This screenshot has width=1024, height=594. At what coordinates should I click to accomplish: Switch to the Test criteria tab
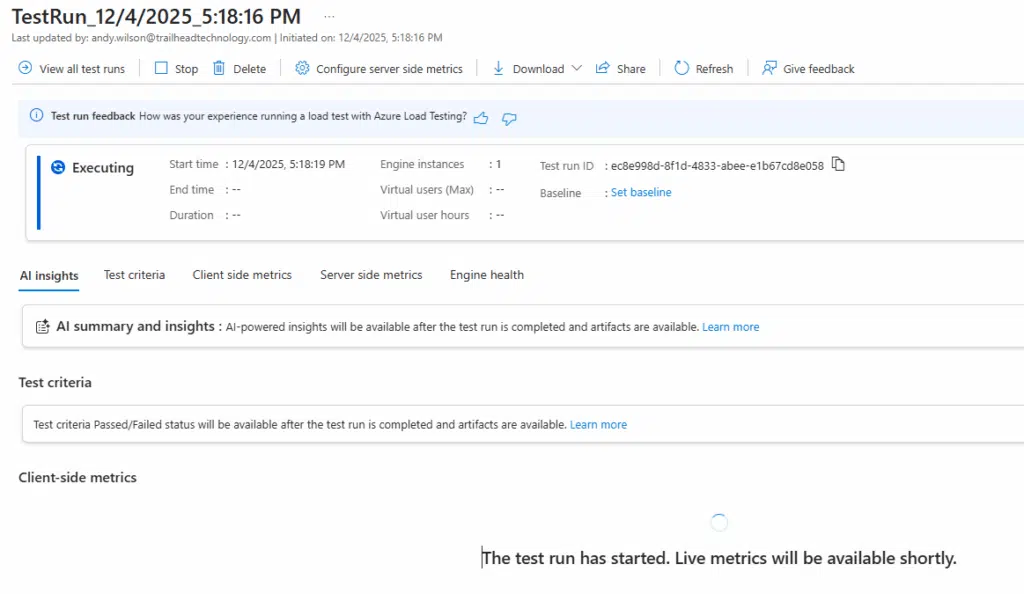tap(134, 275)
